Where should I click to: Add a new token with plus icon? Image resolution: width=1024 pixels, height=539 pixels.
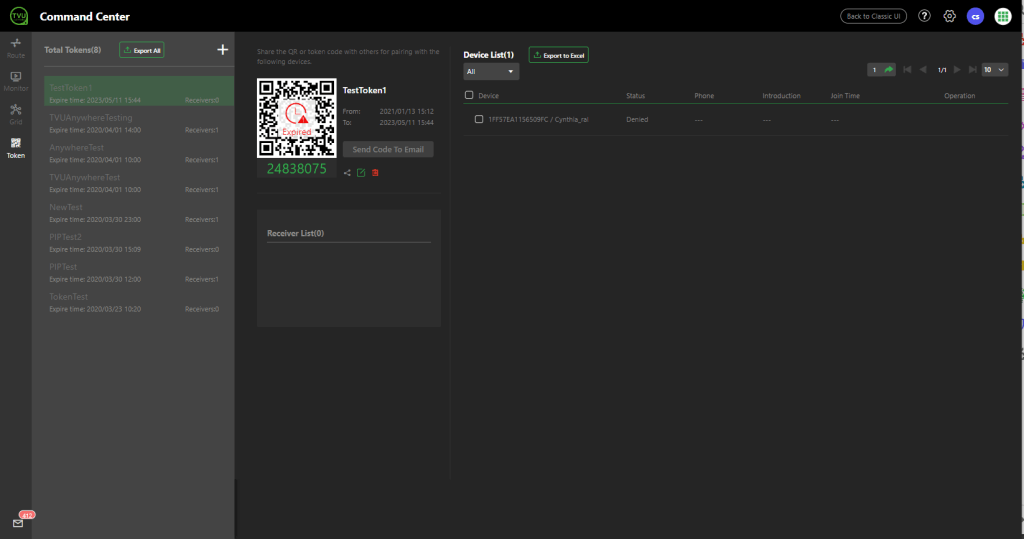(223, 50)
